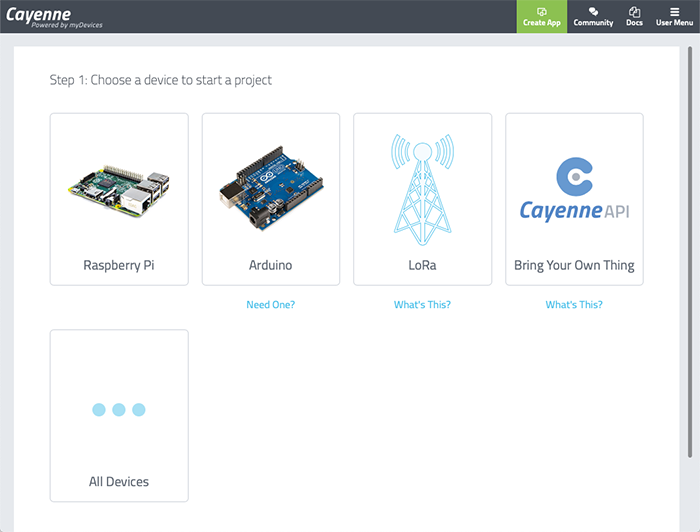Open the Docs section
Image resolution: width=700 pixels, height=532 pixels.
click(634, 17)
